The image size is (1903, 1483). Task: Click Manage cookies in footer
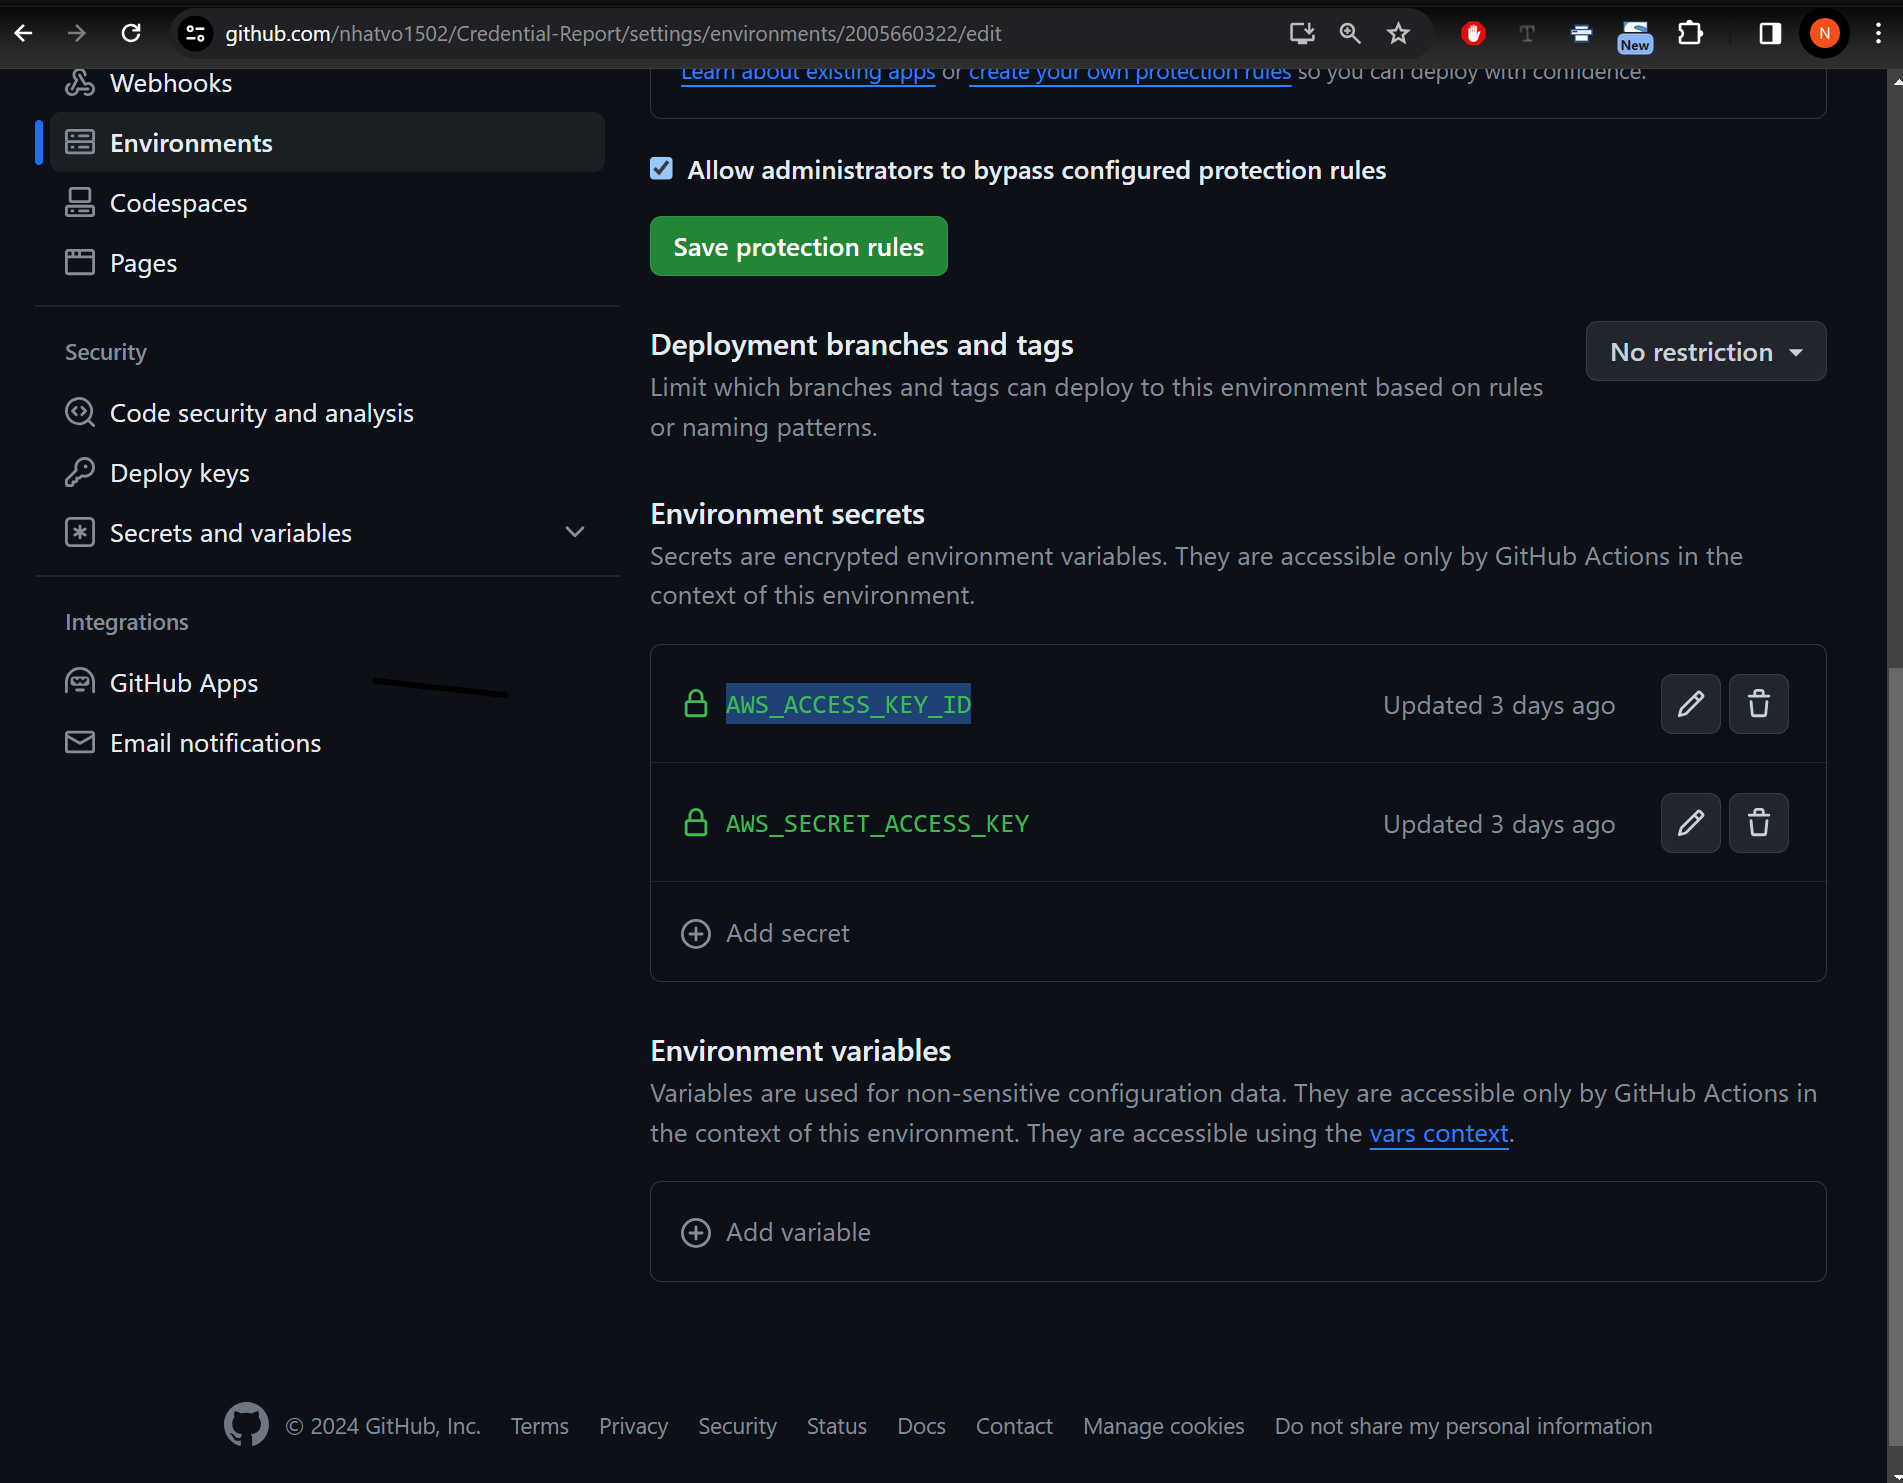(x=1164, y=1426)
